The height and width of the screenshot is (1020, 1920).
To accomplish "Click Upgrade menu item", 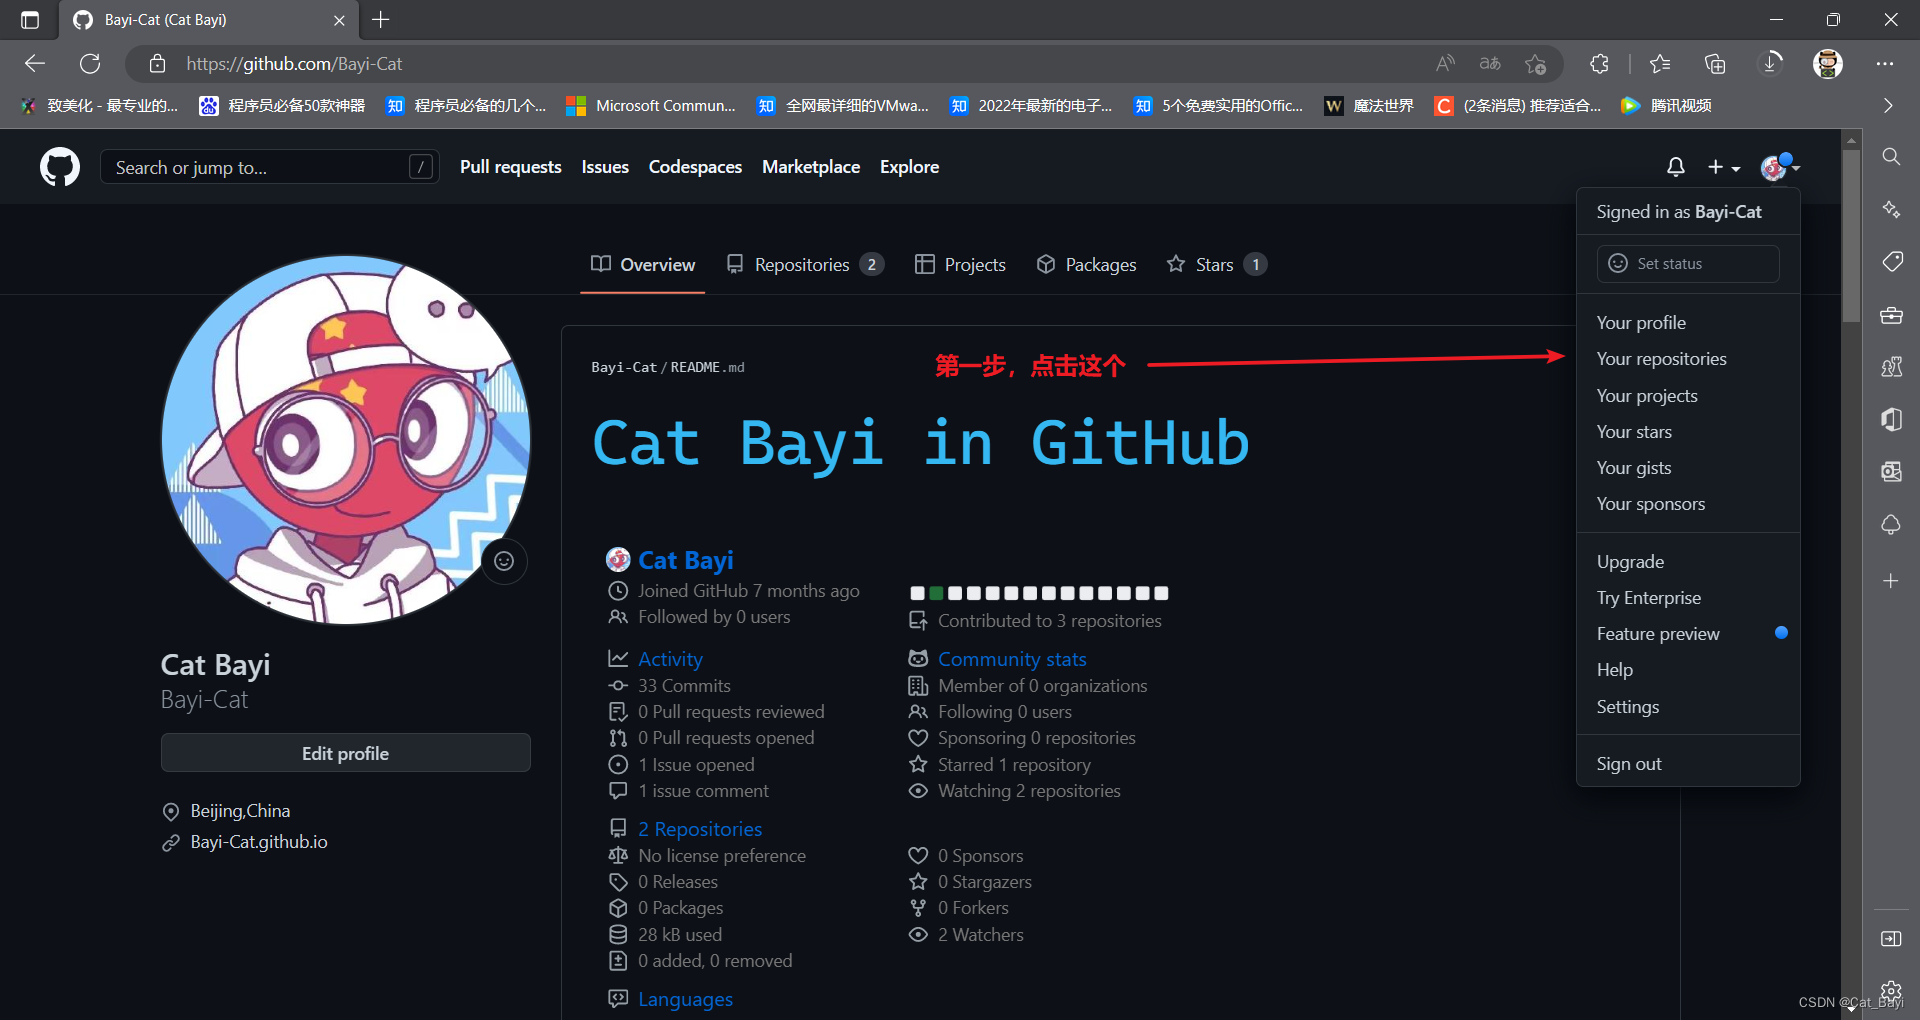I will [1688, 562].
